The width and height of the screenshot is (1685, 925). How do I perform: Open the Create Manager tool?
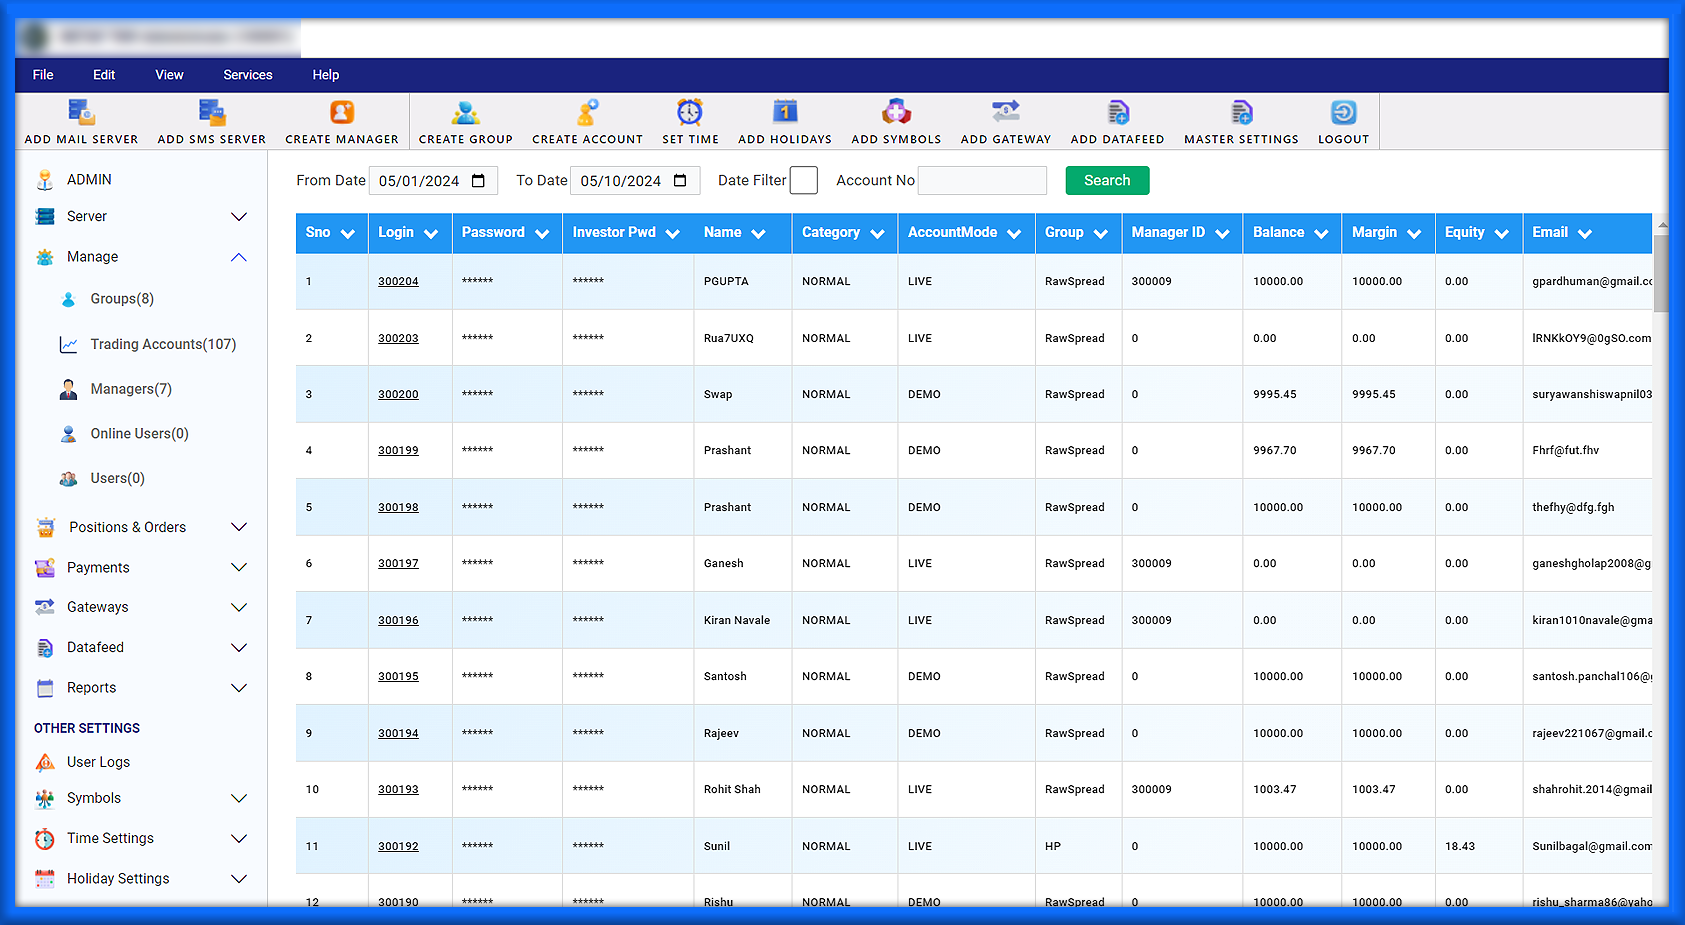342,112
